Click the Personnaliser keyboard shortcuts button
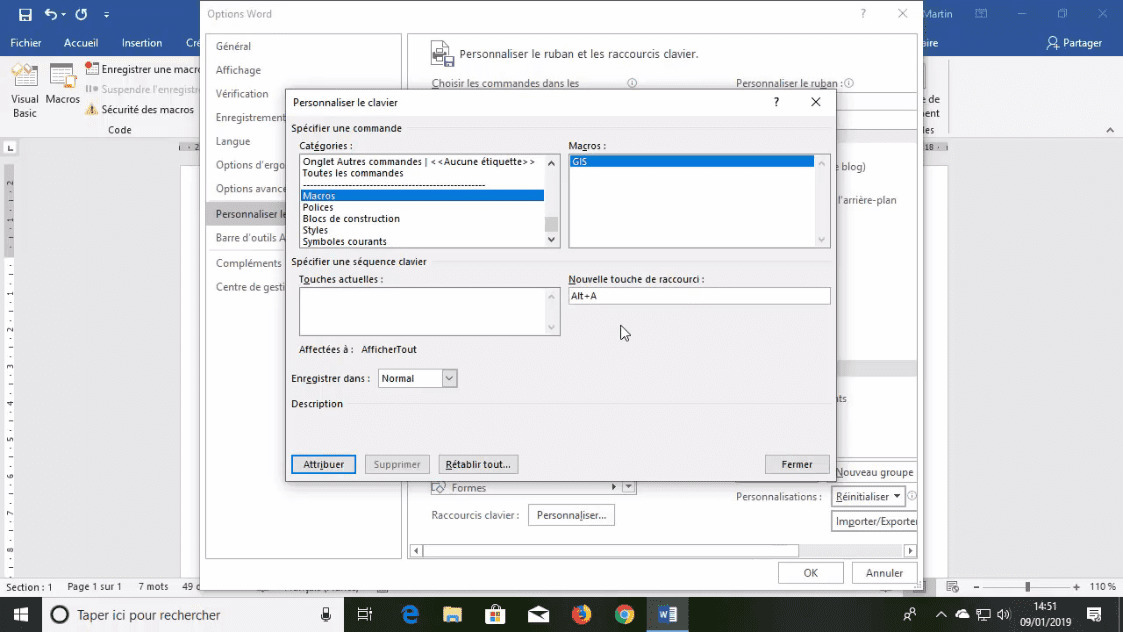 [x=571, y=515]
